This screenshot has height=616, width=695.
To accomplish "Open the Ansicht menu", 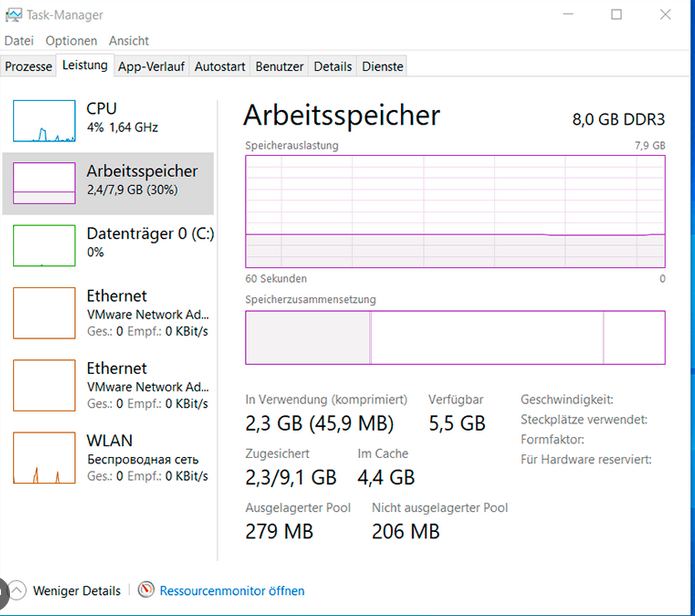I will point(129,41).
